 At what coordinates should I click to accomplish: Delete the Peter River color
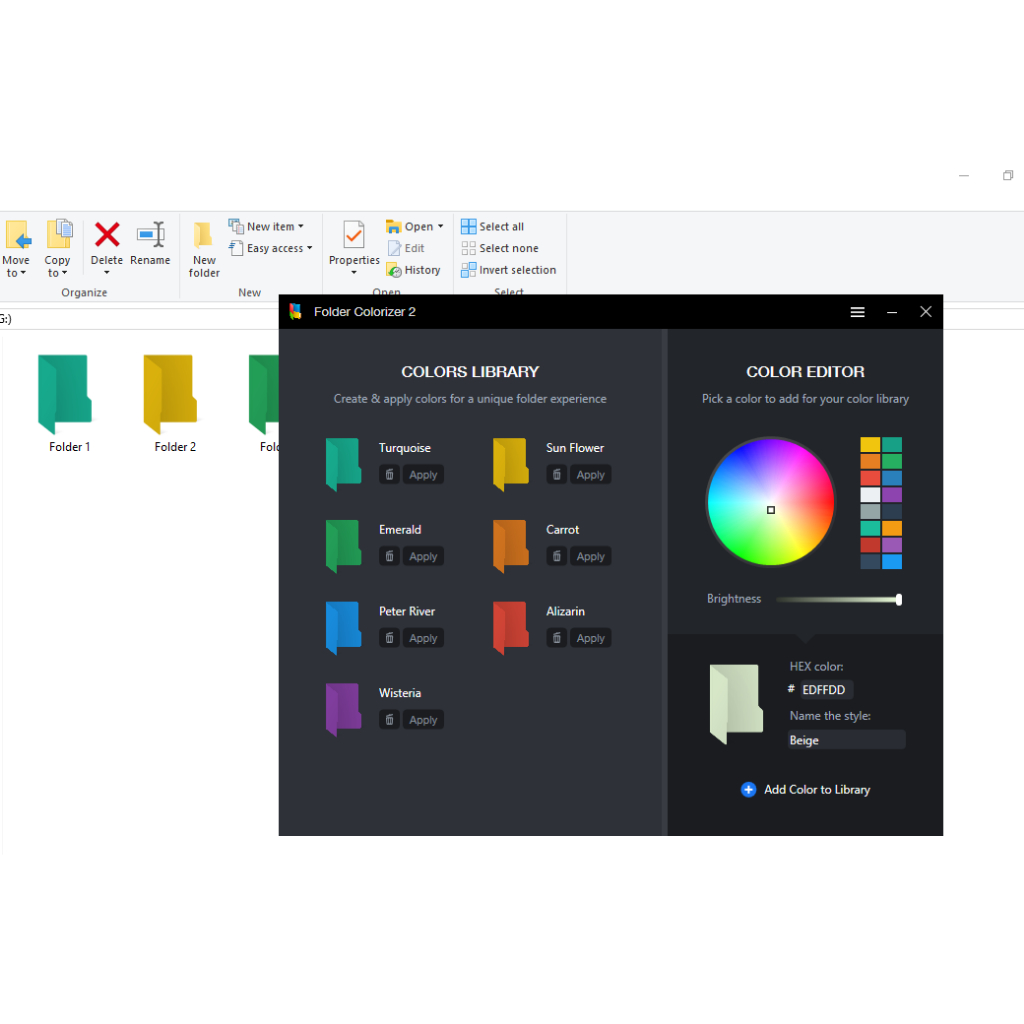point(389,638)
